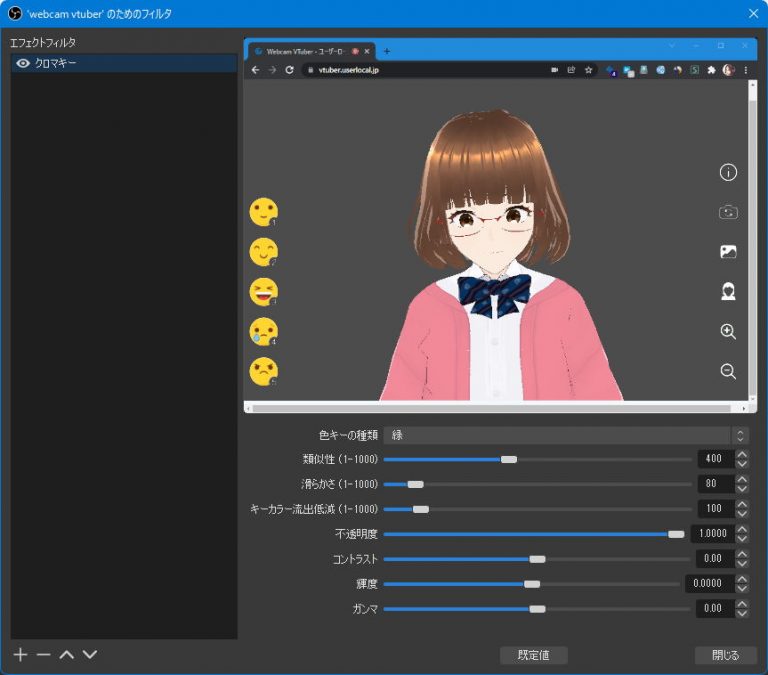The height and width of the screenshot is (675, 768).
Task: Increase ガンマ with the up stepper
Action: (742, 604)
